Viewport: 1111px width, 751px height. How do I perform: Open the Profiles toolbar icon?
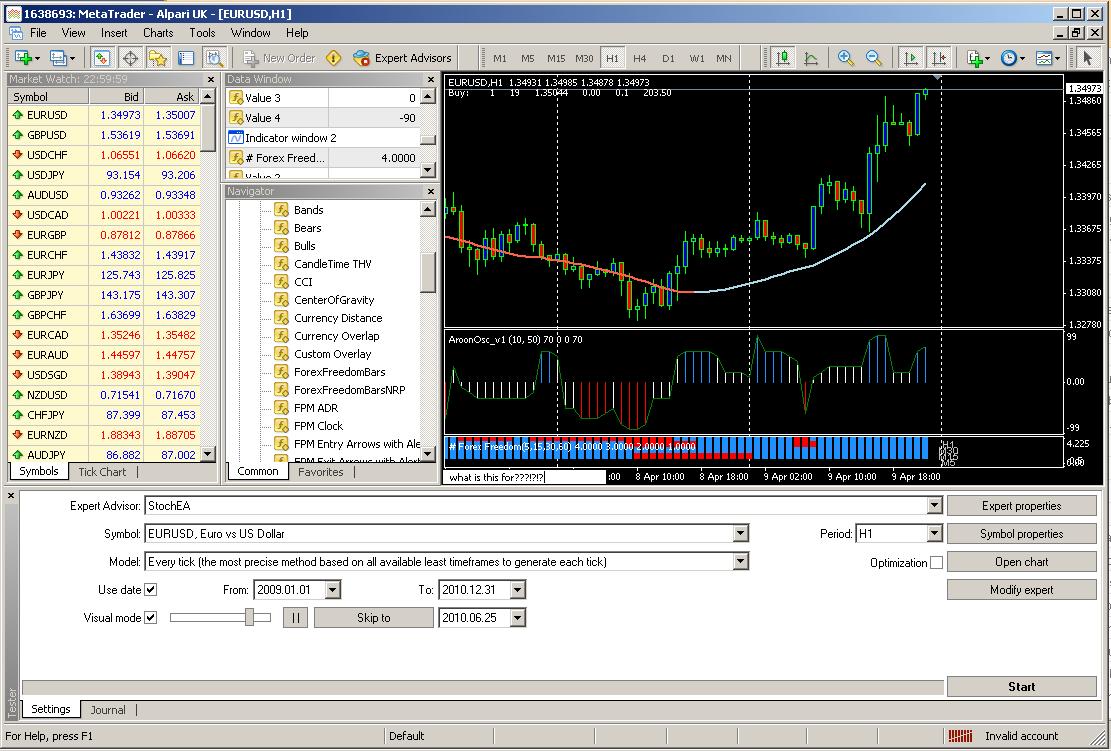tap(61, 58)
